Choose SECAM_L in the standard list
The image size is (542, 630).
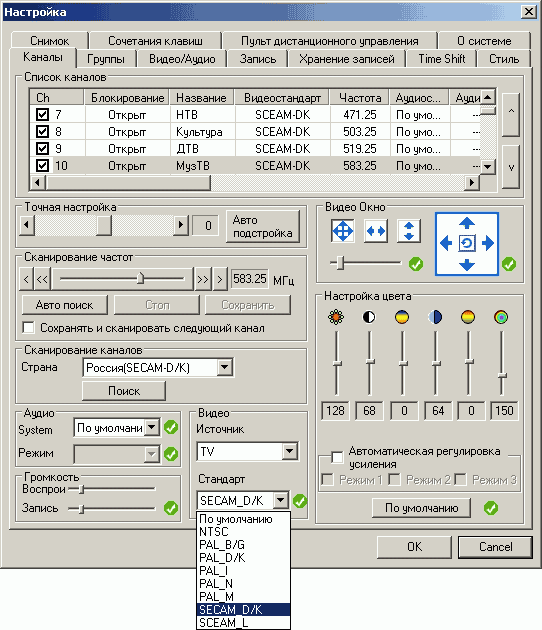pos(243,623)
